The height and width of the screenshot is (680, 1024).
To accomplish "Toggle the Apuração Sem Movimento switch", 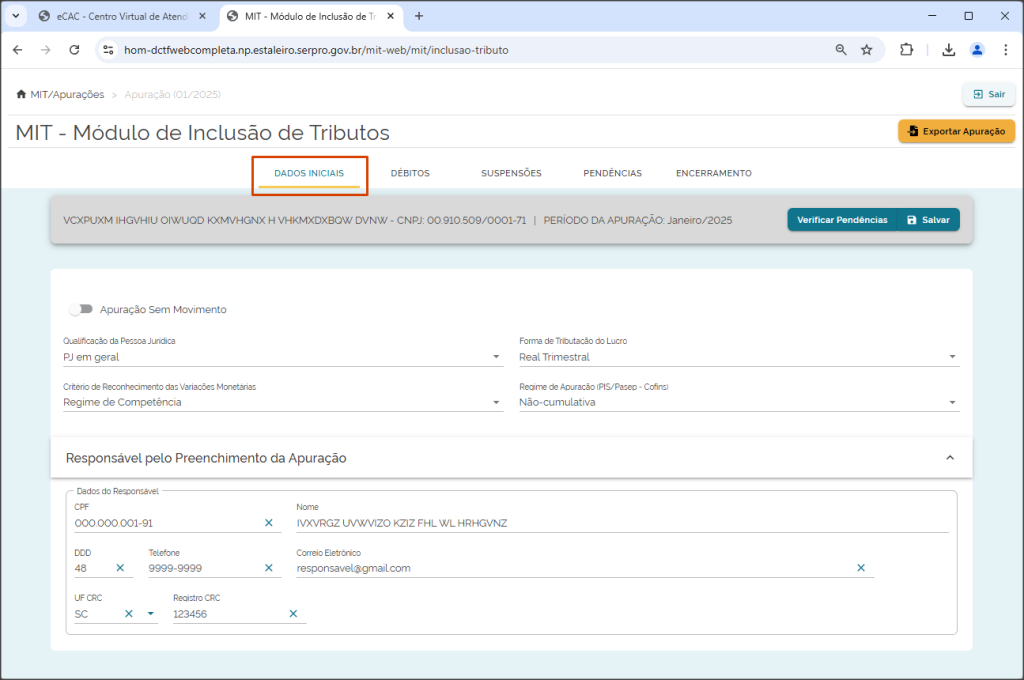I will [82, 309].
